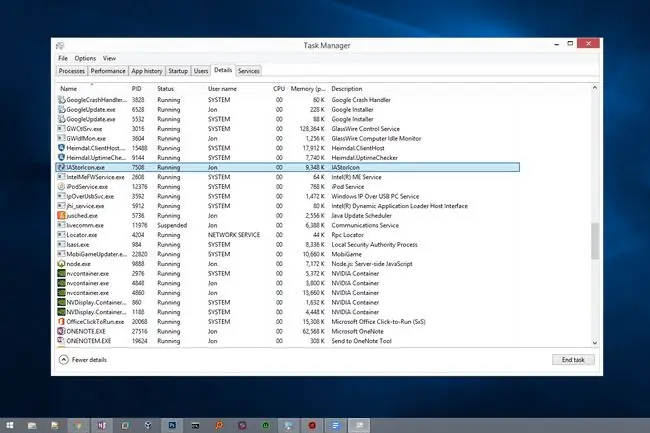Sort by the Status column header
Viewport: 650px width, 433px height.
165,89
